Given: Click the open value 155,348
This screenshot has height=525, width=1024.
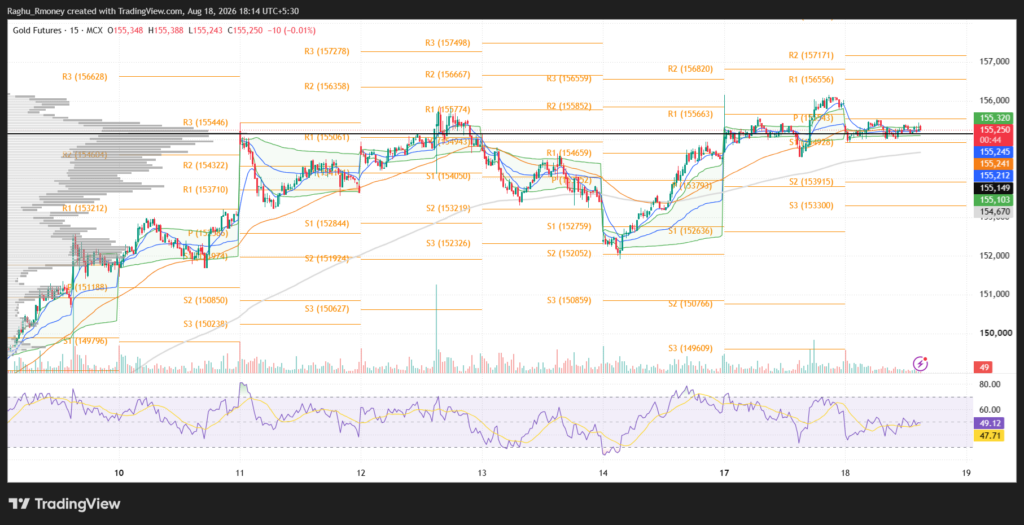Looking at the screenshot, I should (x=127, y=30).
